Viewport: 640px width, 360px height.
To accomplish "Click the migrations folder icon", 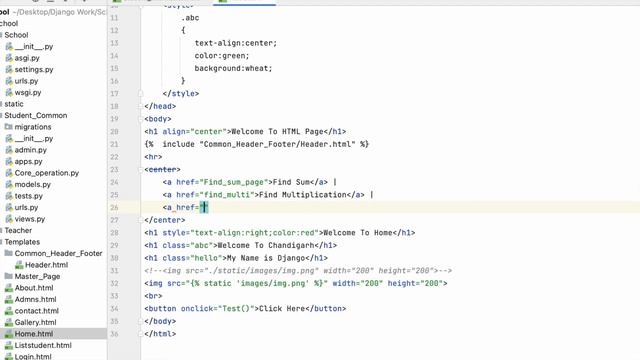I will [x=9, y=127].
